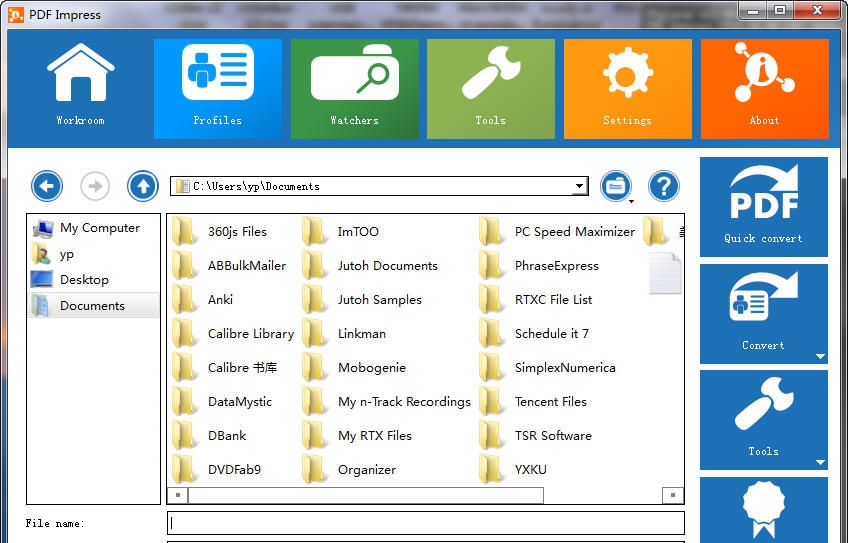Open the About info tile

click(x=764, y=88)
